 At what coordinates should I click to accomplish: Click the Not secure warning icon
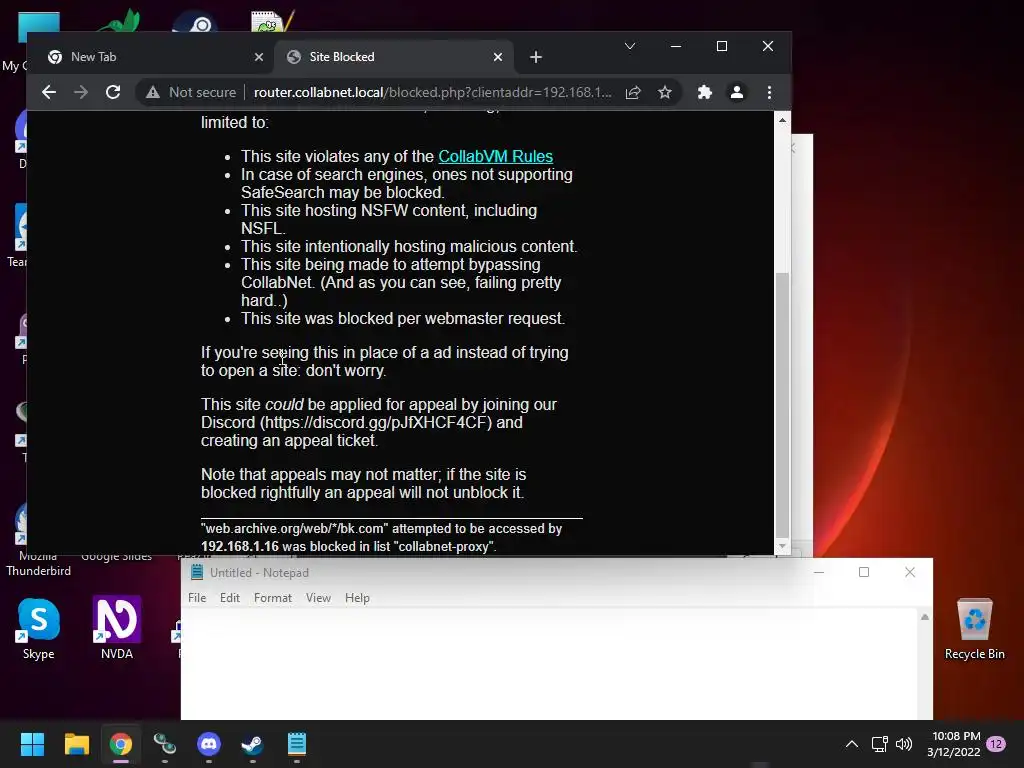click(153, 92)
